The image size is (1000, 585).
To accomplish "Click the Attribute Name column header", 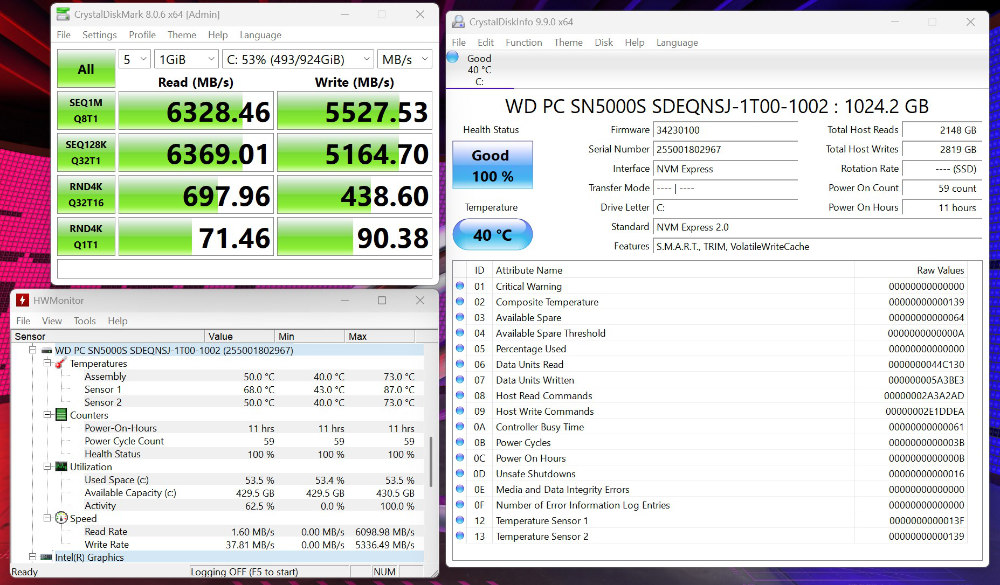I will click(x=672, y=270).
